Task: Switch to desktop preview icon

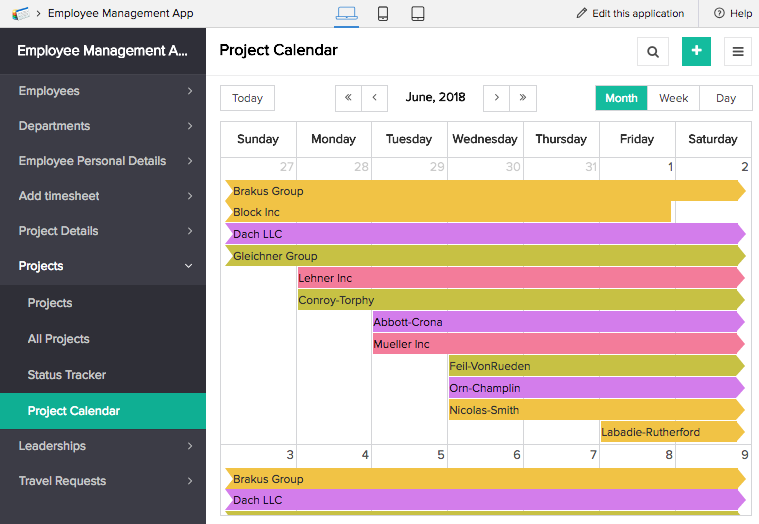Action: tap(346, 14)
